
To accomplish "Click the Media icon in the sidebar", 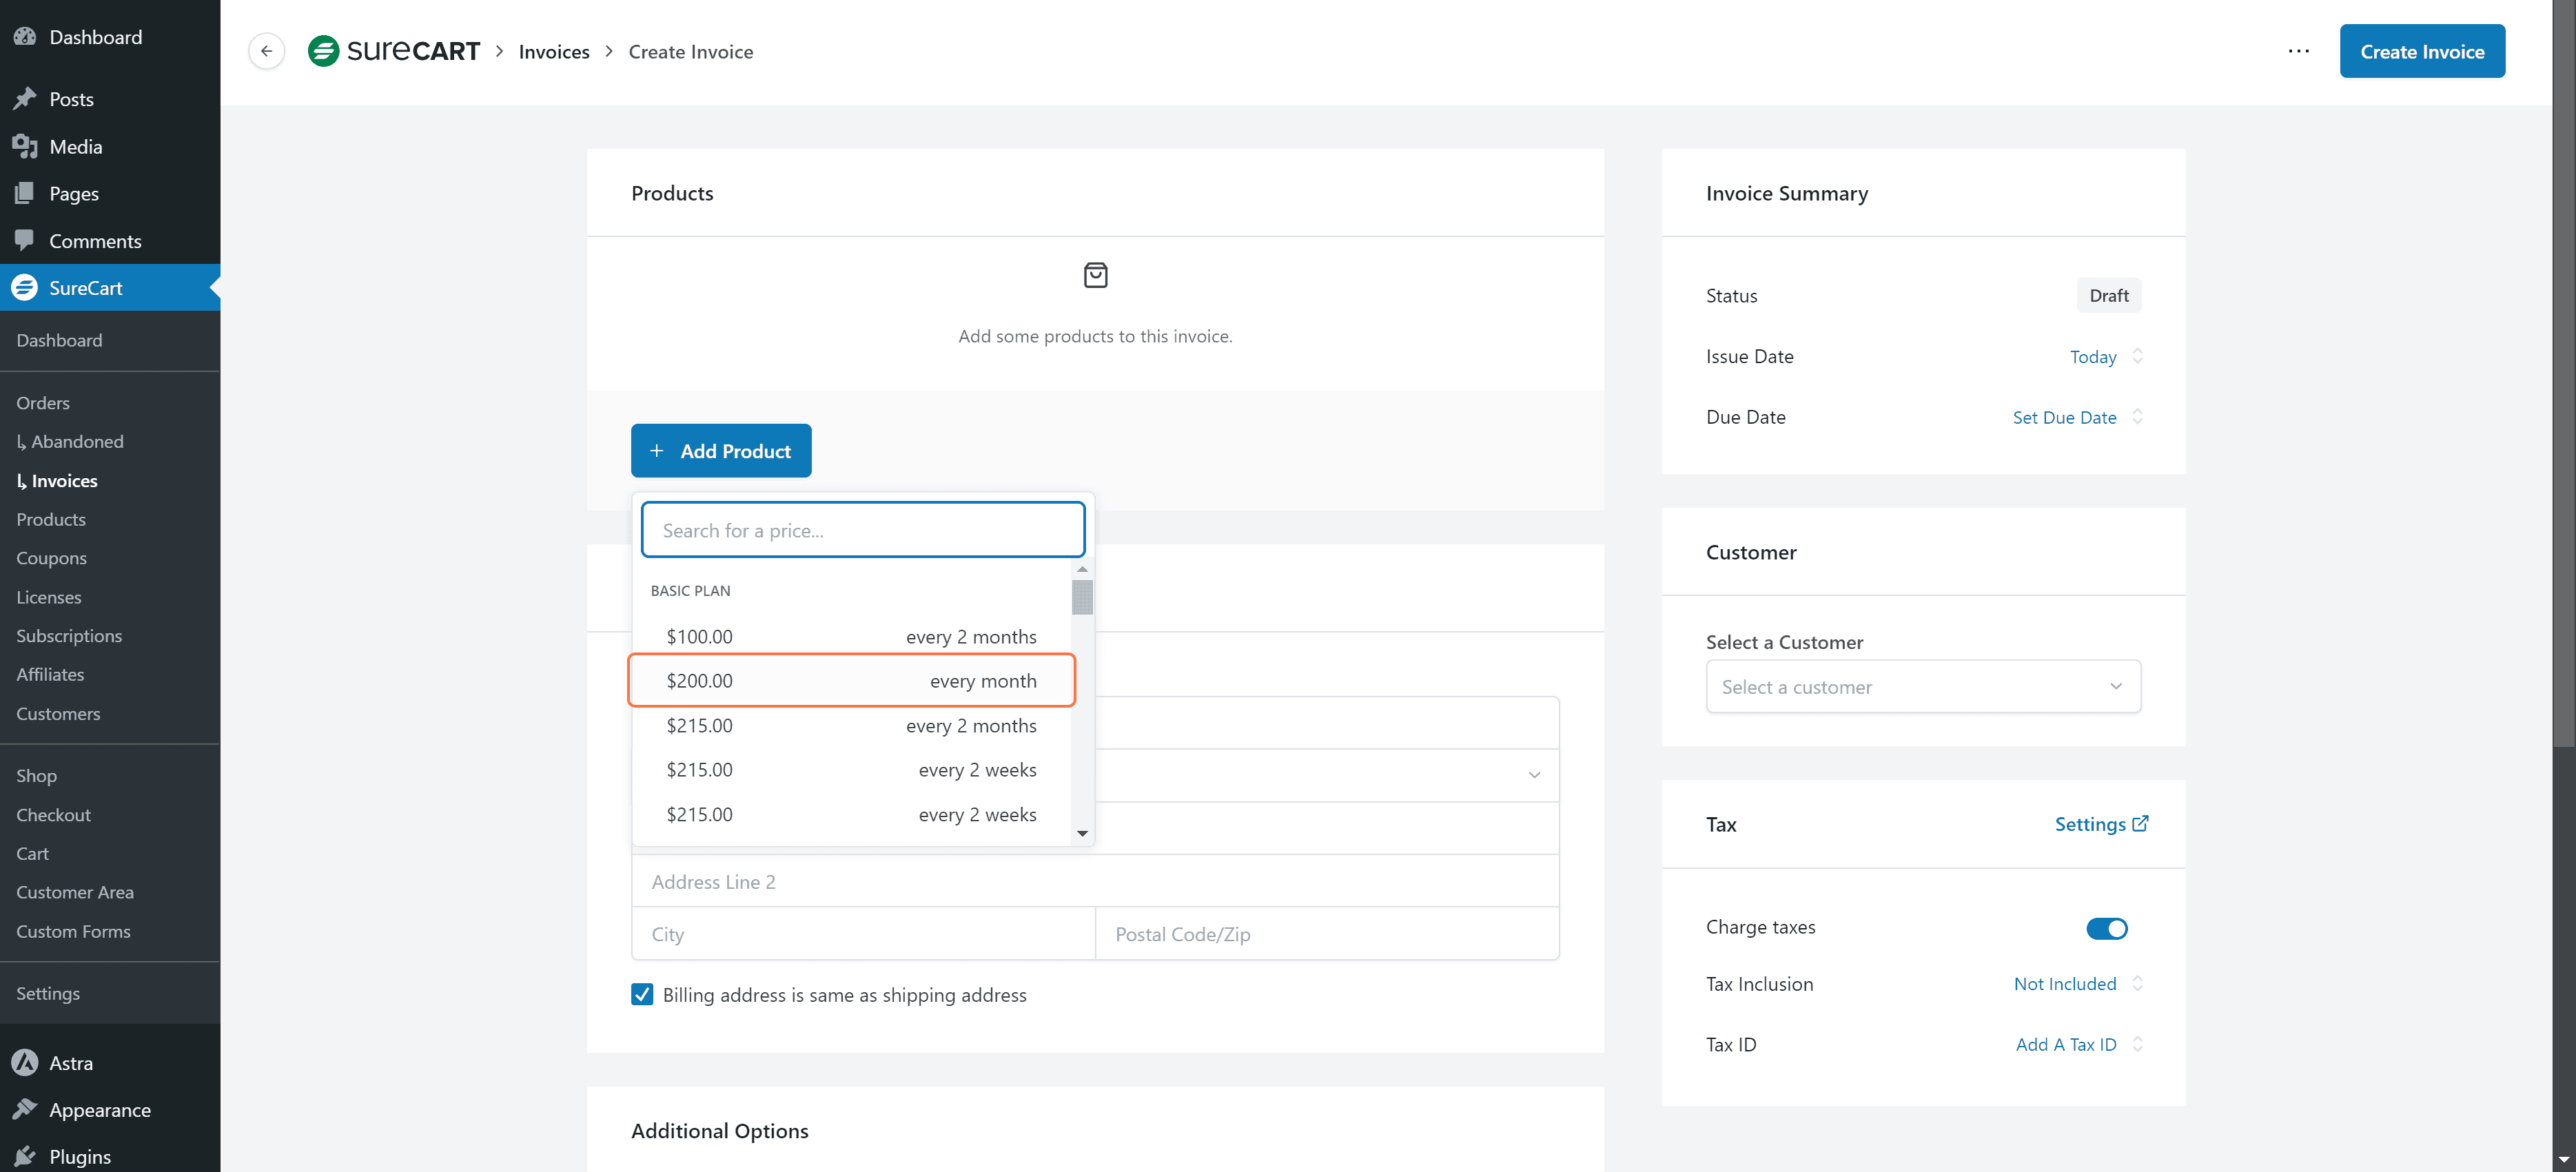I will coord(25,146).
